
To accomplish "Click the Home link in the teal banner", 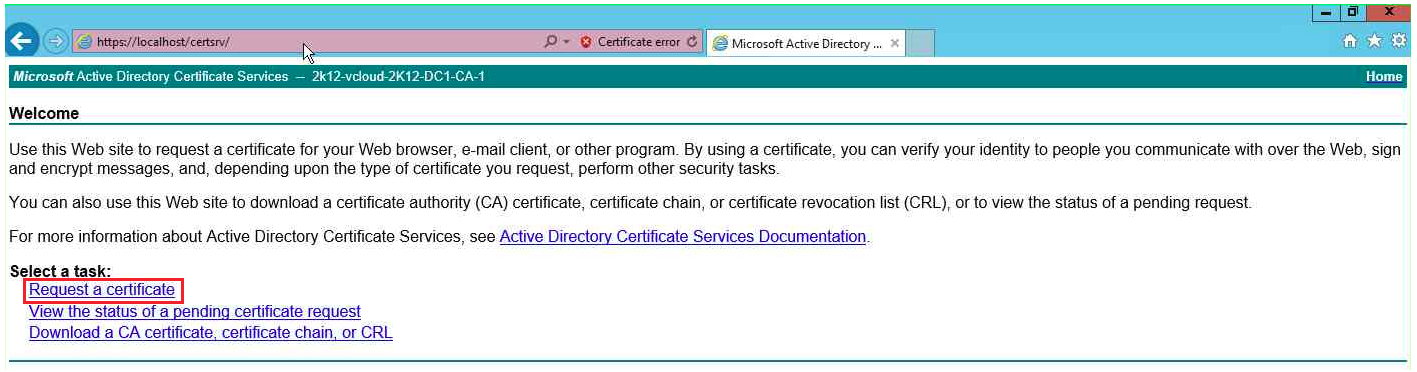I will click(1384, 76).
